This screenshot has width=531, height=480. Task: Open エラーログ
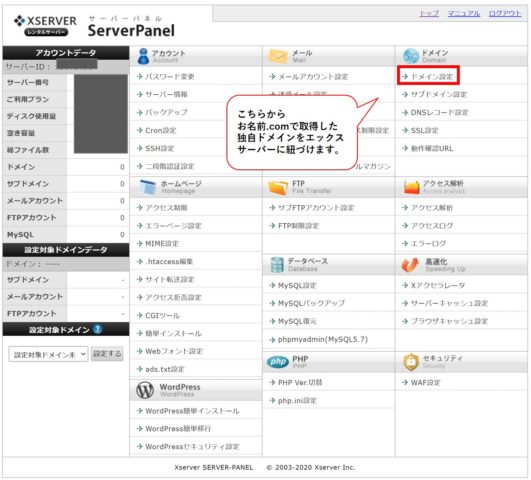point(428,244)
